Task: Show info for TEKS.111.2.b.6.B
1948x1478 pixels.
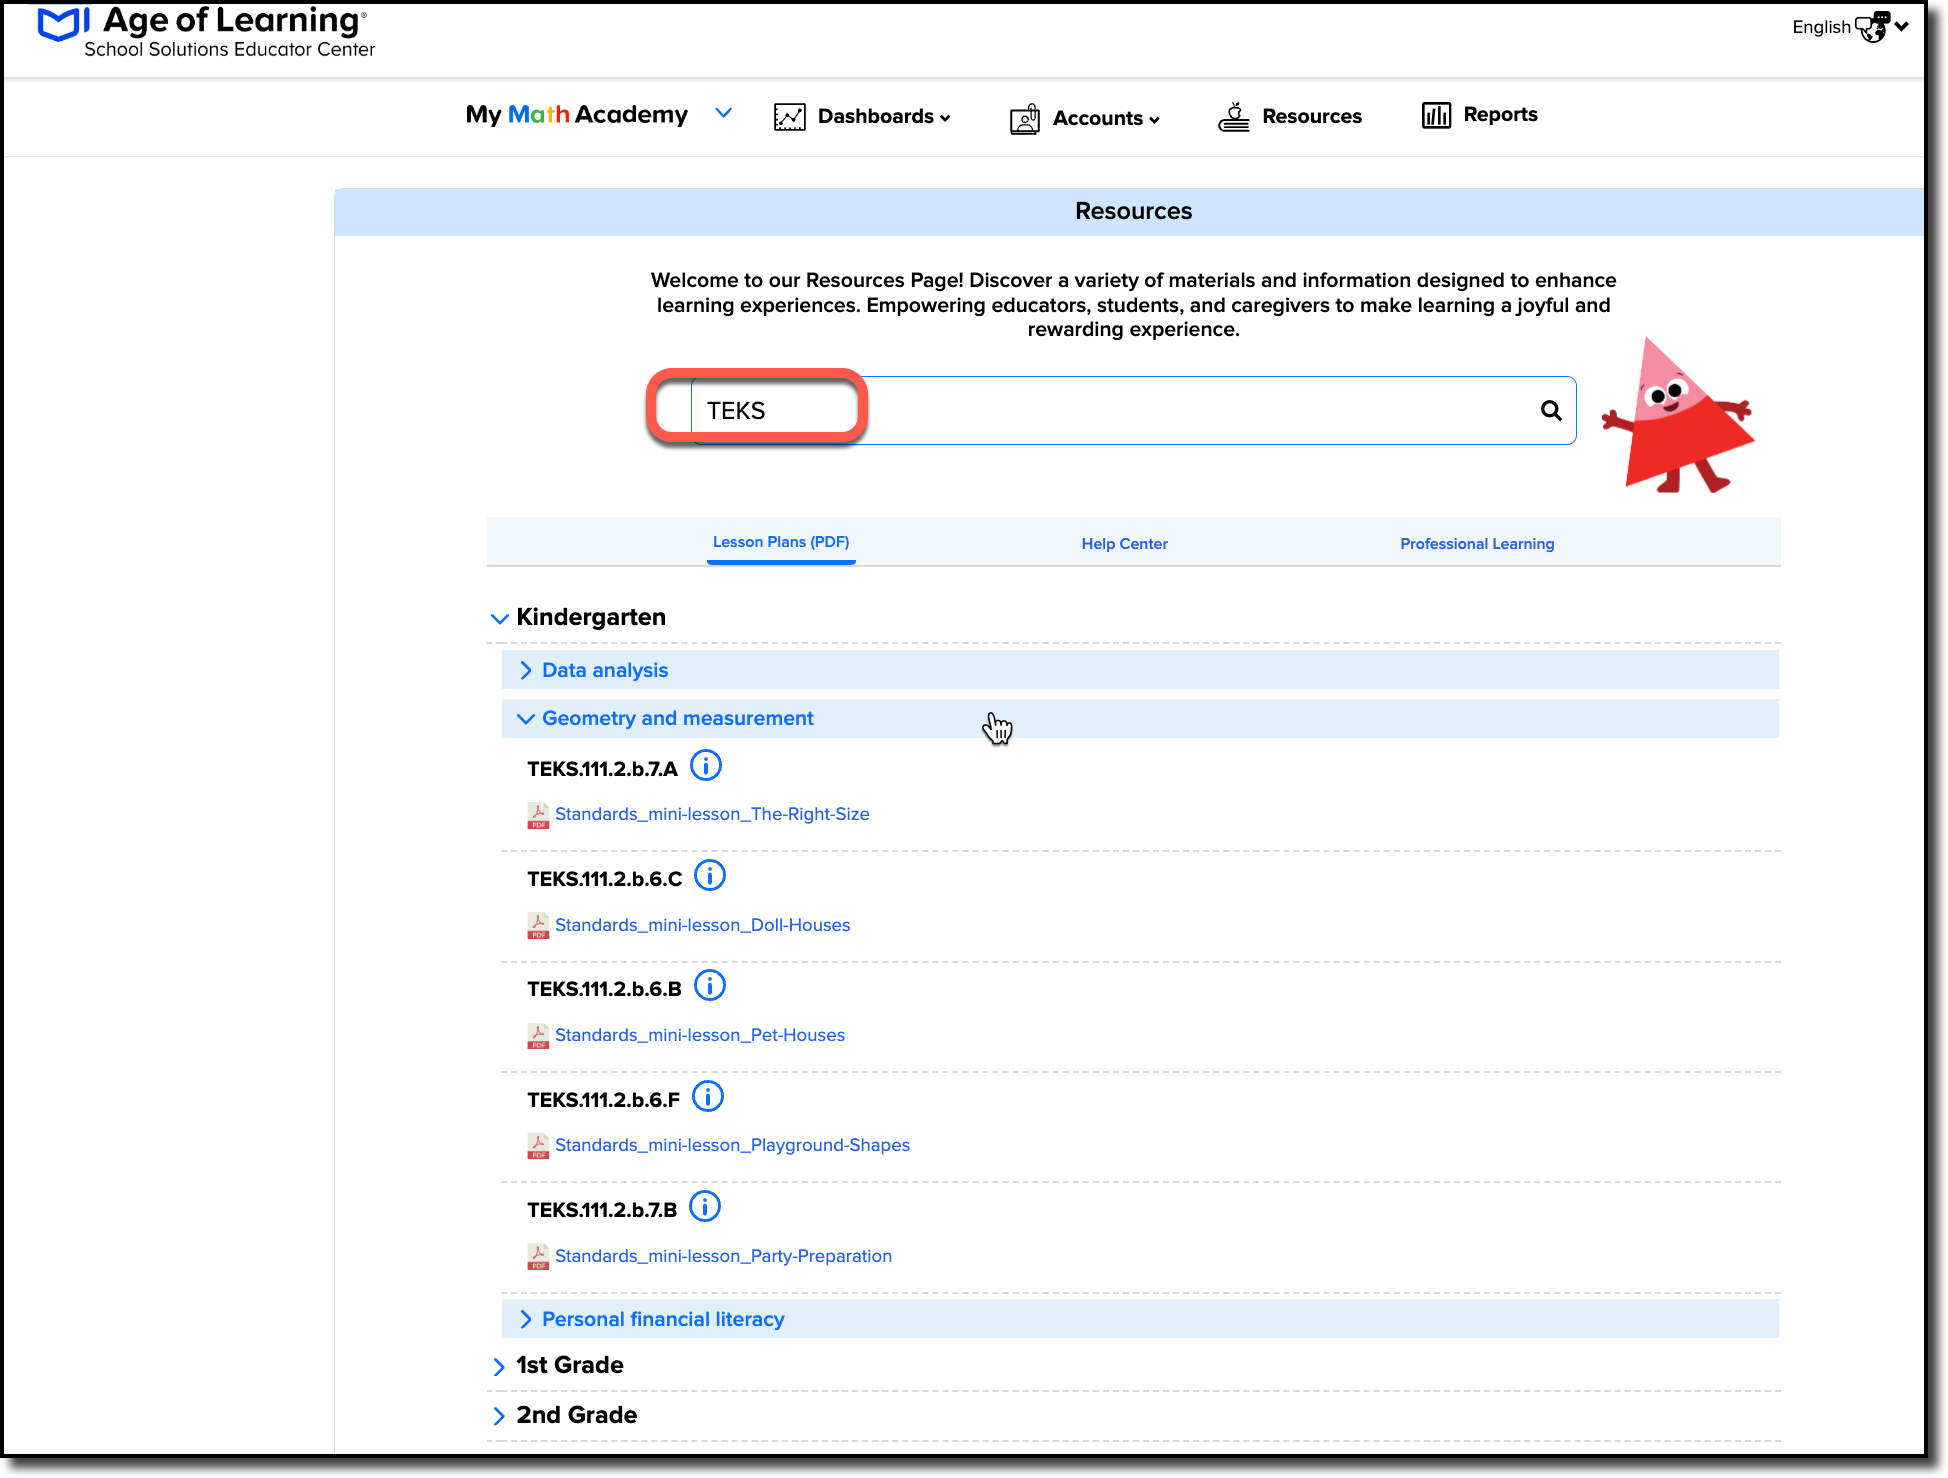Action: 710,986
